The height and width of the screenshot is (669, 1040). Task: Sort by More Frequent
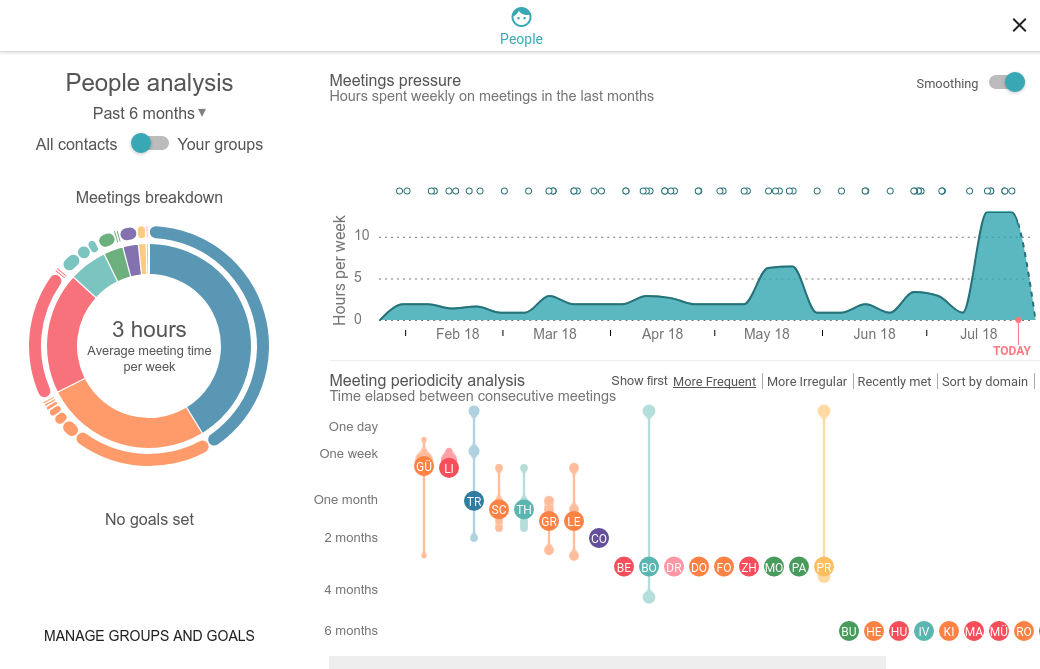pos(714,381)
